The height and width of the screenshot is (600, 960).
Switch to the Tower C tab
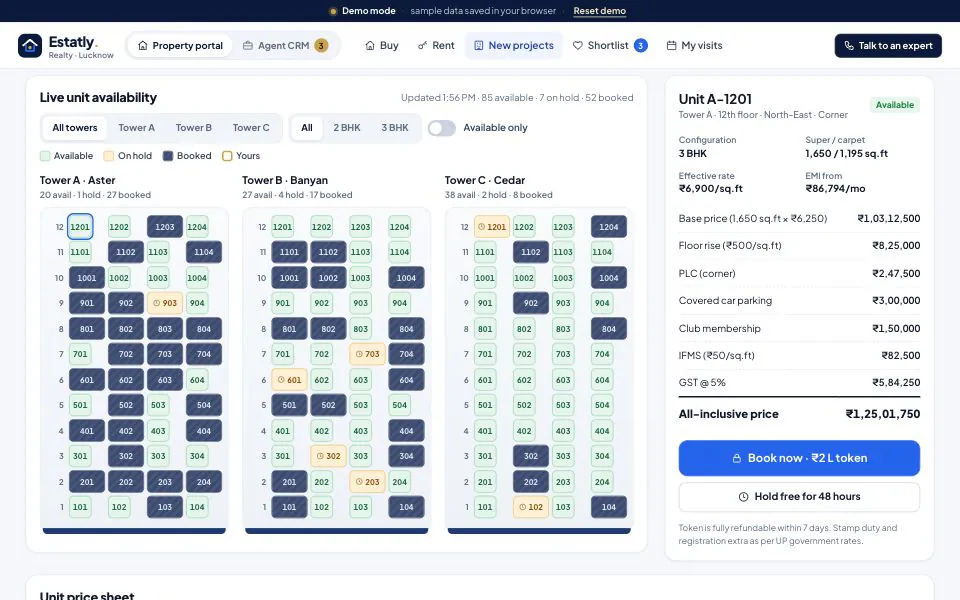coord(251,128)
